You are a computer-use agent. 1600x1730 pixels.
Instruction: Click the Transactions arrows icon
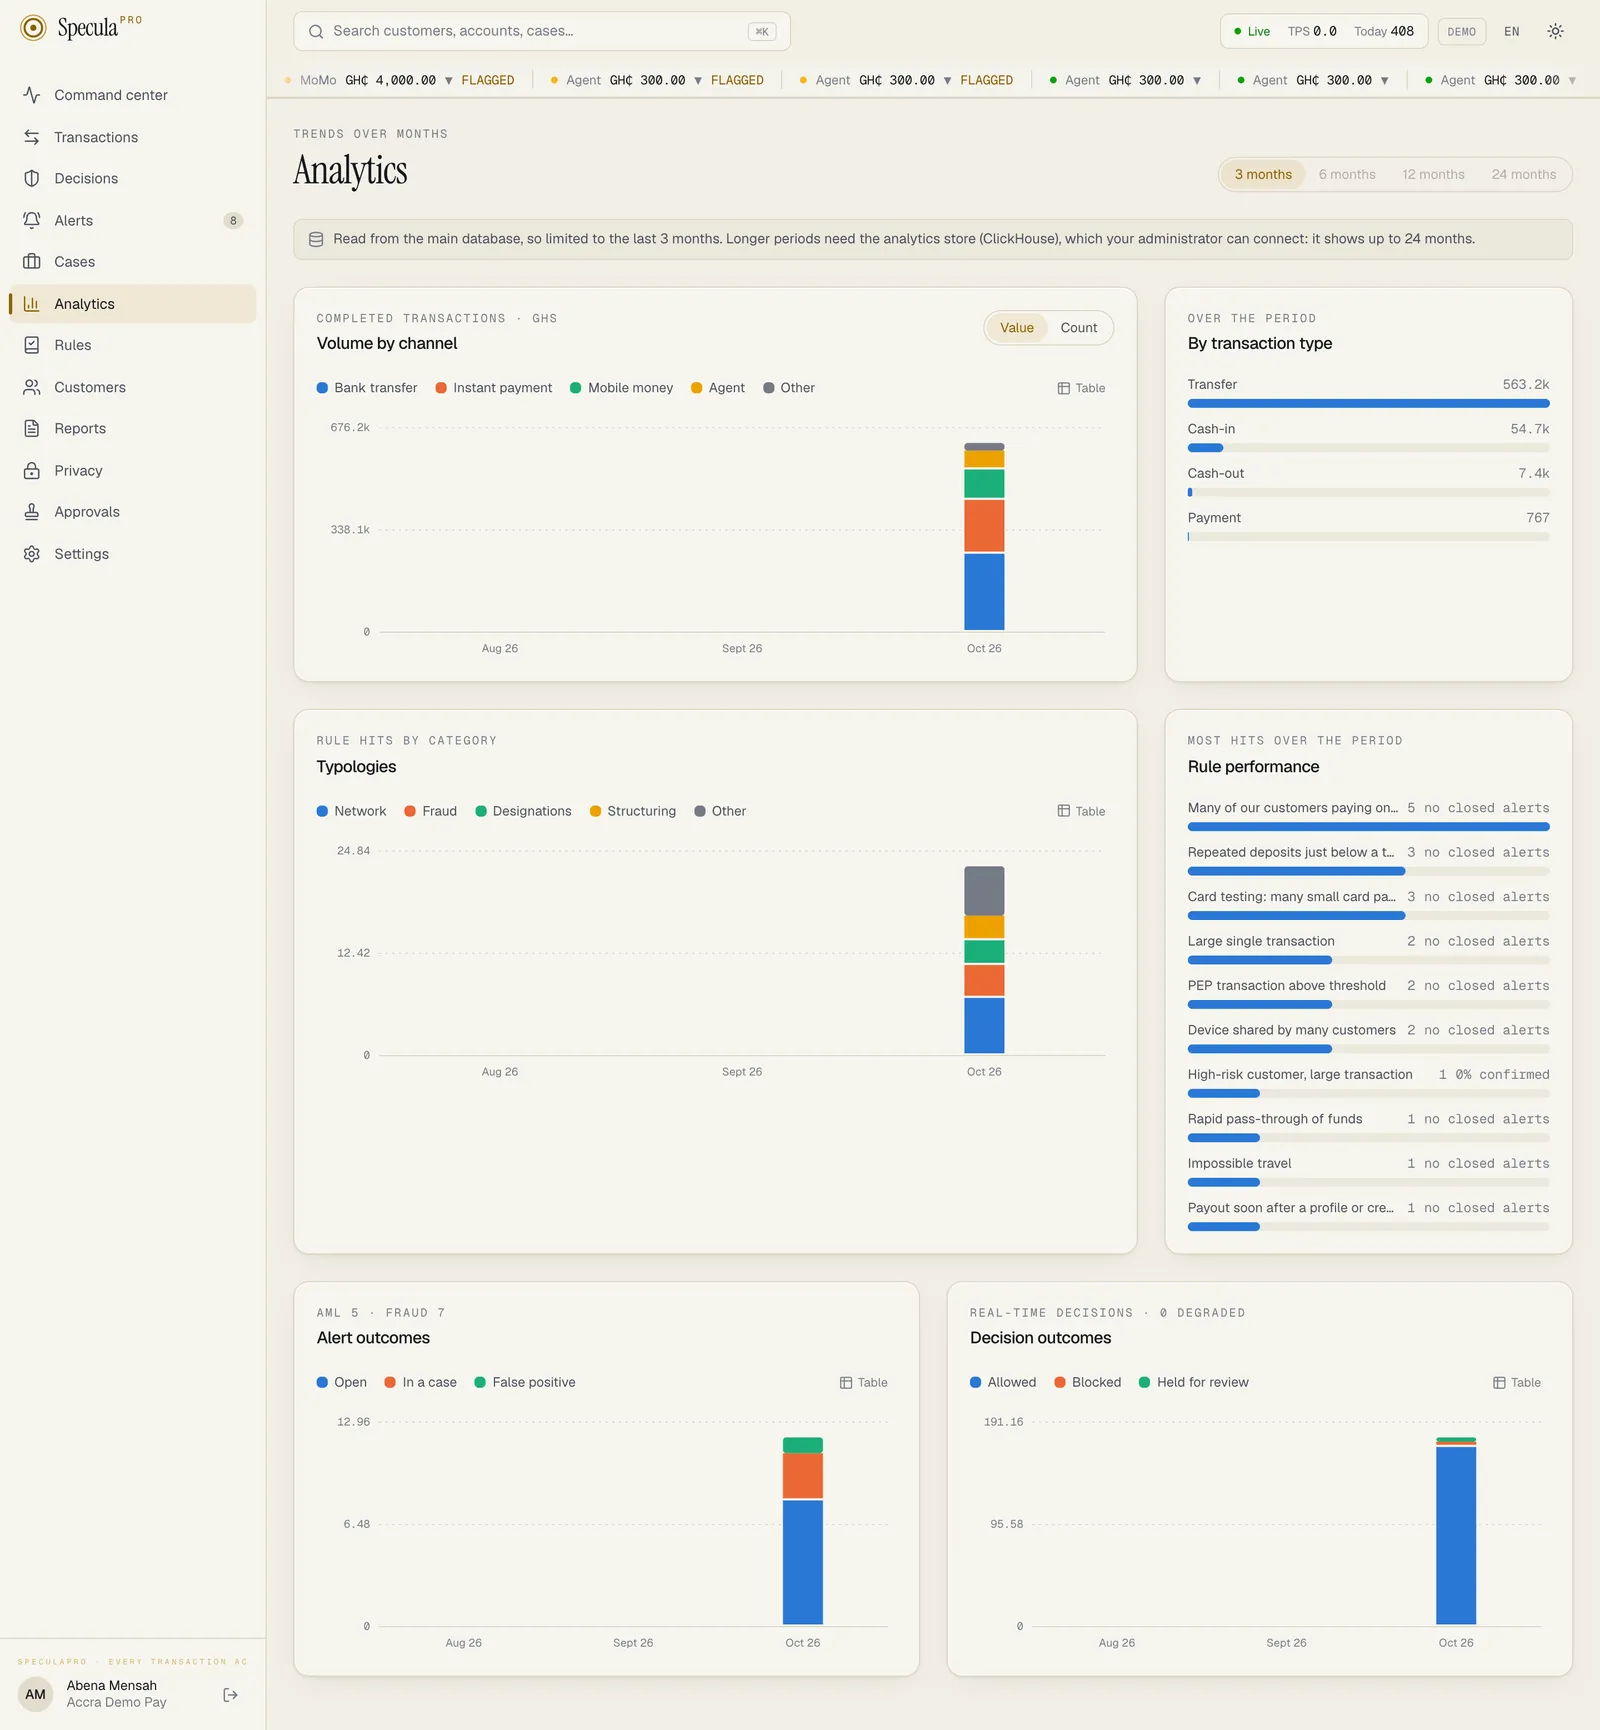[32, 137]
